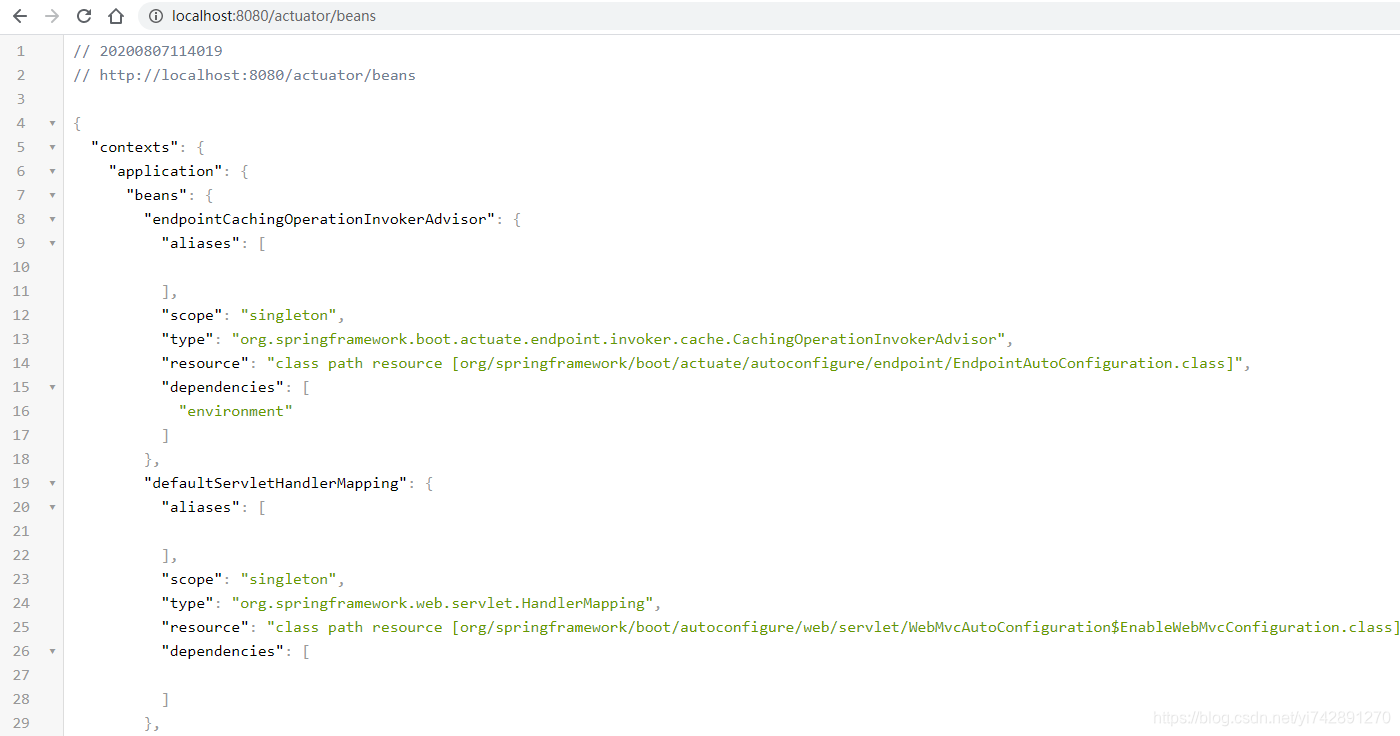Screen dimensions: 1400x736
Task: Collapse the "beans" node arrow at line 7
Action: click(x=52, y=195)
